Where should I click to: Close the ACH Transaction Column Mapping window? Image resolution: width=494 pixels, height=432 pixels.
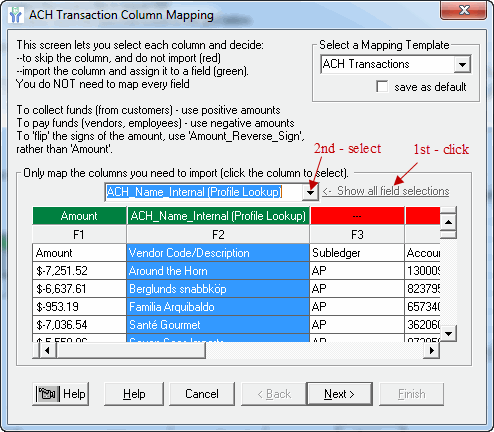point(464,10)
